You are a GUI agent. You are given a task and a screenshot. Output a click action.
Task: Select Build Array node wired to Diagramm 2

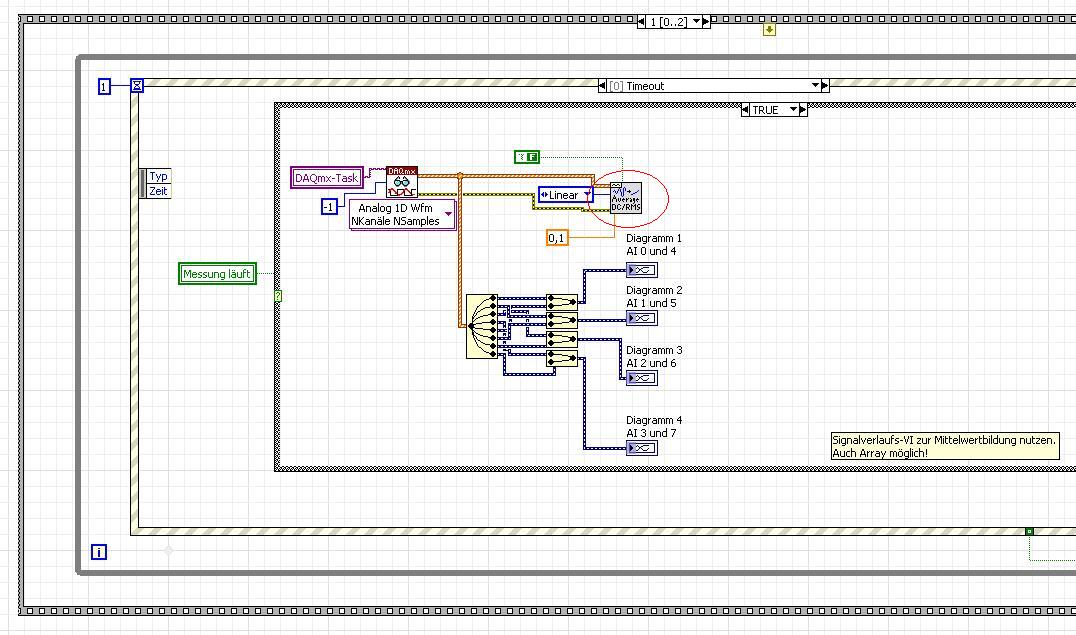click(562, 320)
